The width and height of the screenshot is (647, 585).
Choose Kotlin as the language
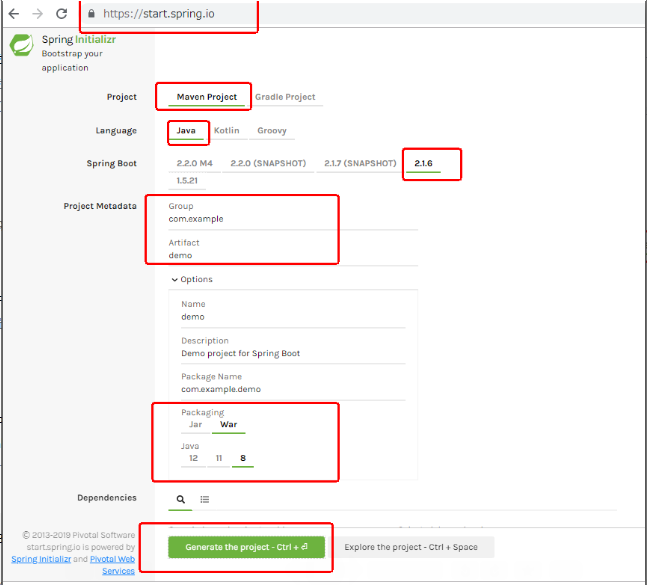pos(227,131)
